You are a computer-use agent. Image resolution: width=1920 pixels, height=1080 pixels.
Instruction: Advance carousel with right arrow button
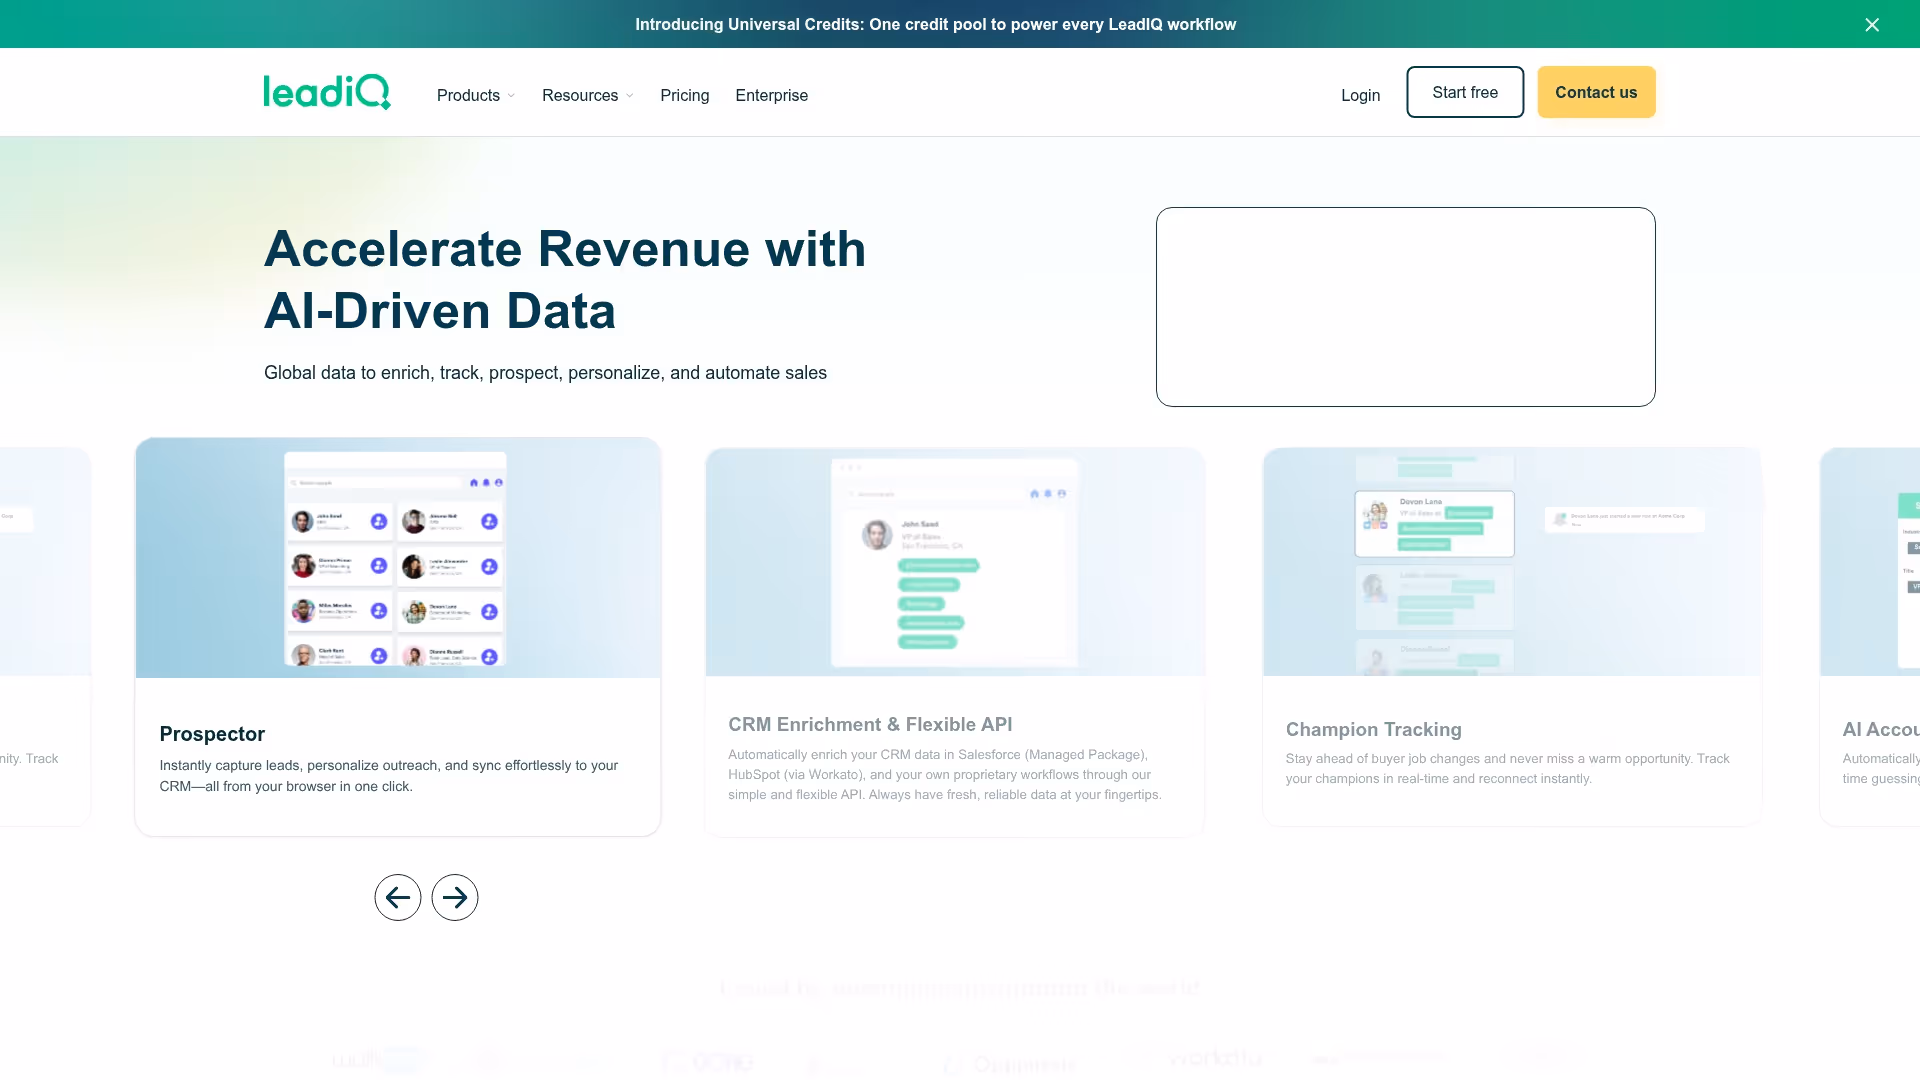click(x=455, y=898)
